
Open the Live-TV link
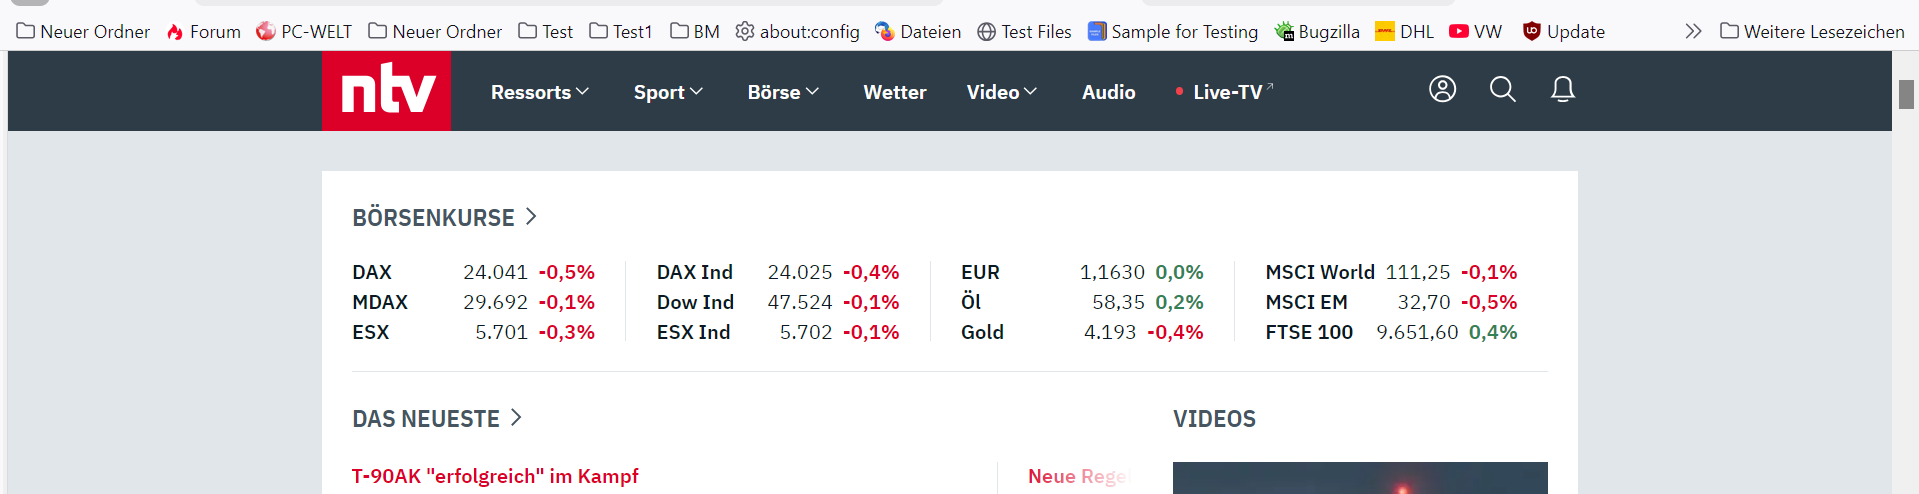point(1226,92)
